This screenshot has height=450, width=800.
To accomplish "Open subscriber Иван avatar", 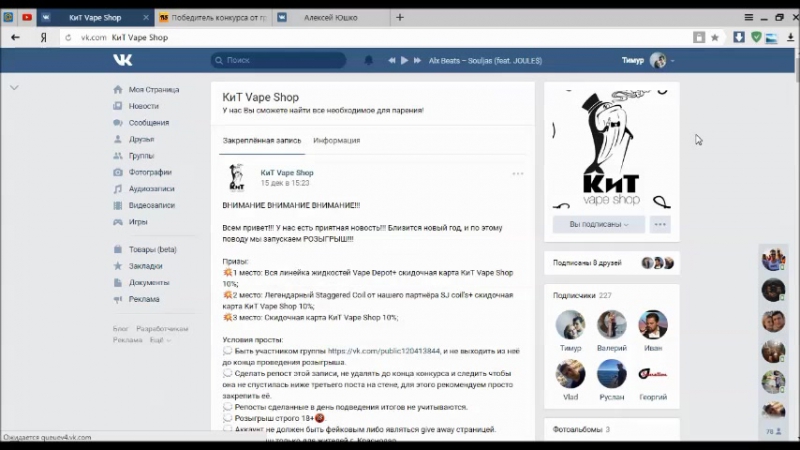I will pos(653,324).
